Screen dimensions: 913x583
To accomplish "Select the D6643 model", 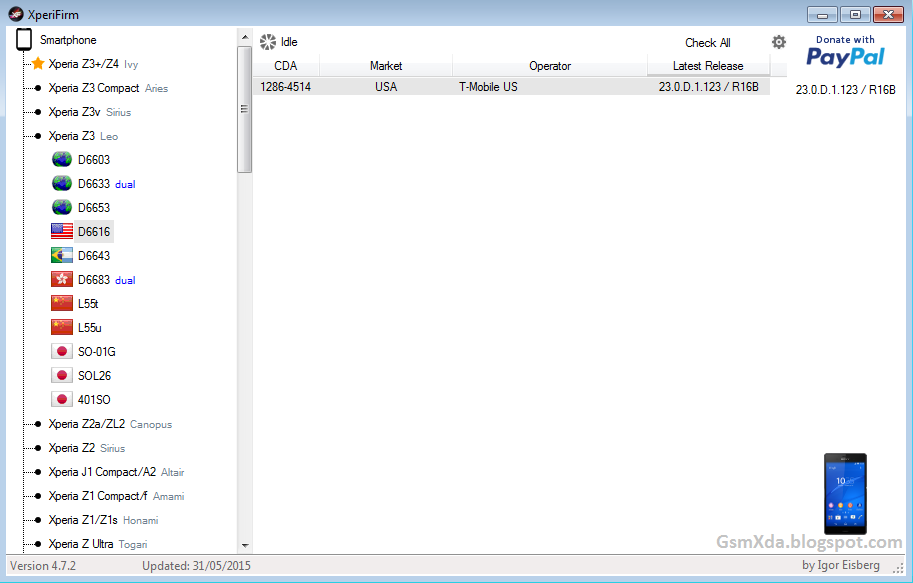I will click(x=94, y=255).
